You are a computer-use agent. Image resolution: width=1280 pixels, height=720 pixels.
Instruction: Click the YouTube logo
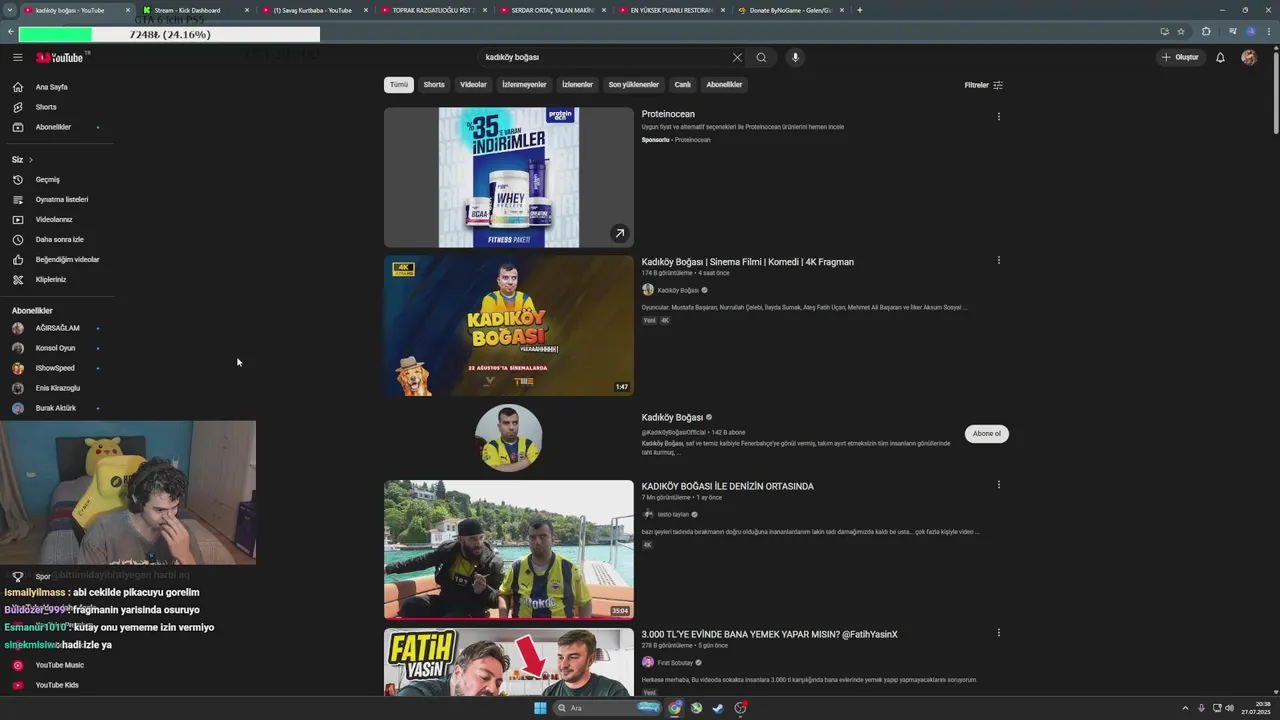62,57
